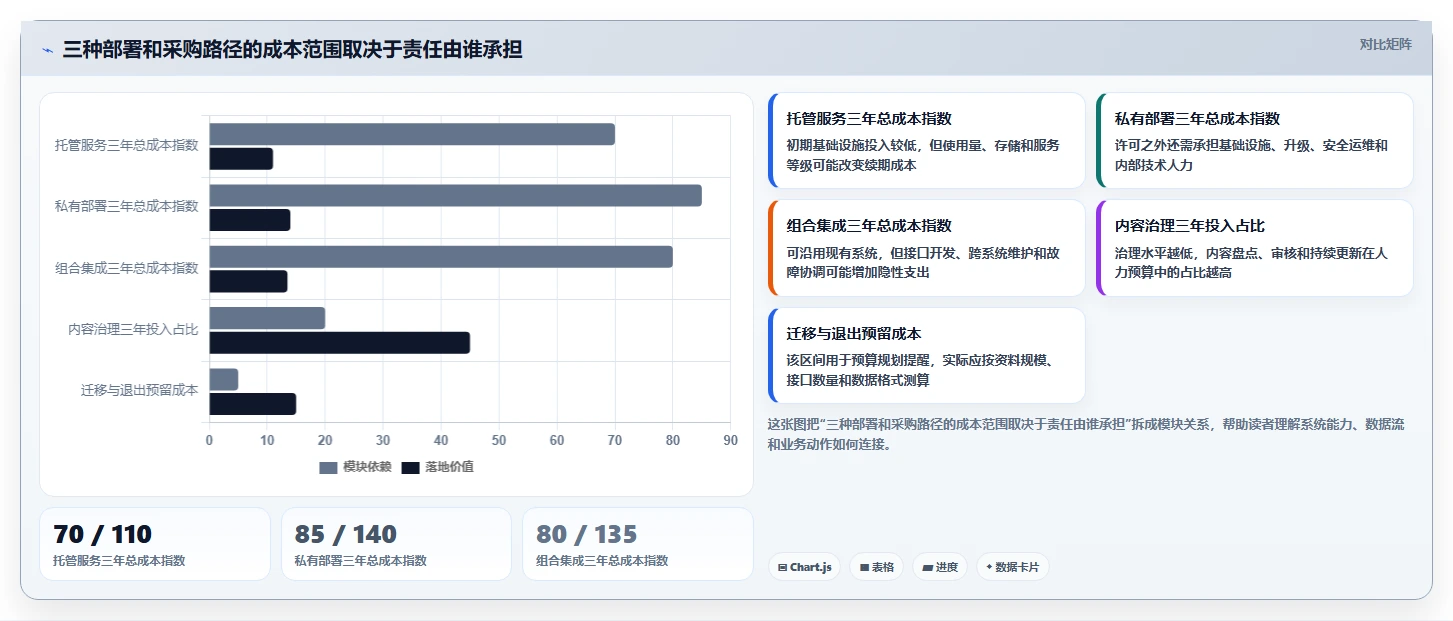Screen dimensions: 1453x621
Task: Click the main title 三种部署和采购路径的成本范围
Action: coord(293,50)
